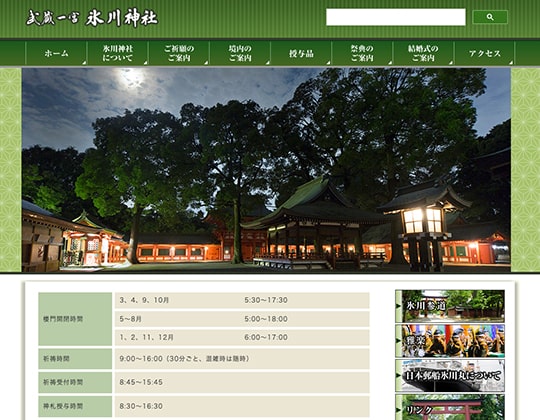Go to the アクセス page
540x420 pixels.
coord(484,53)
